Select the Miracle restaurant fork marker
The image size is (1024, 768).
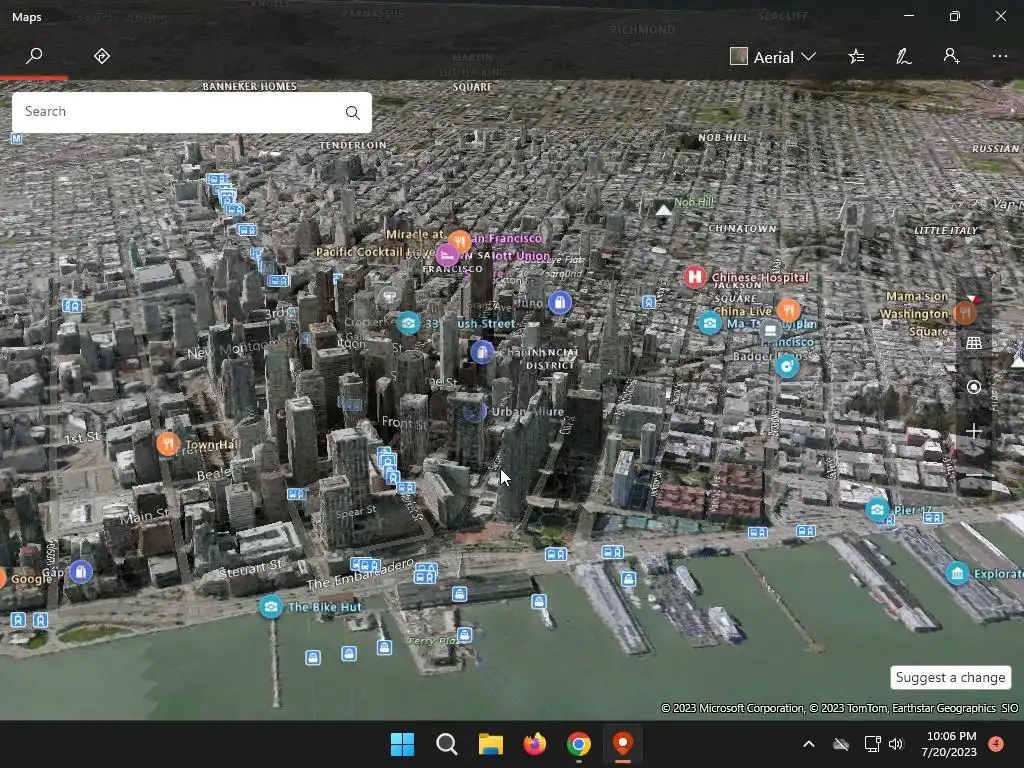coord(460,241)
